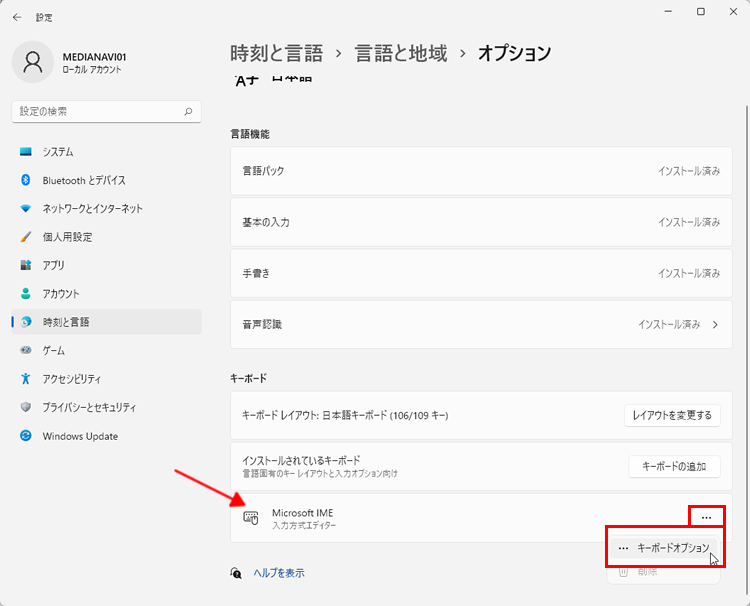Open Windows Update in the sidebar
Viewport: 750px width, 606px height.
pyautogui.click(x=106, y=436)
